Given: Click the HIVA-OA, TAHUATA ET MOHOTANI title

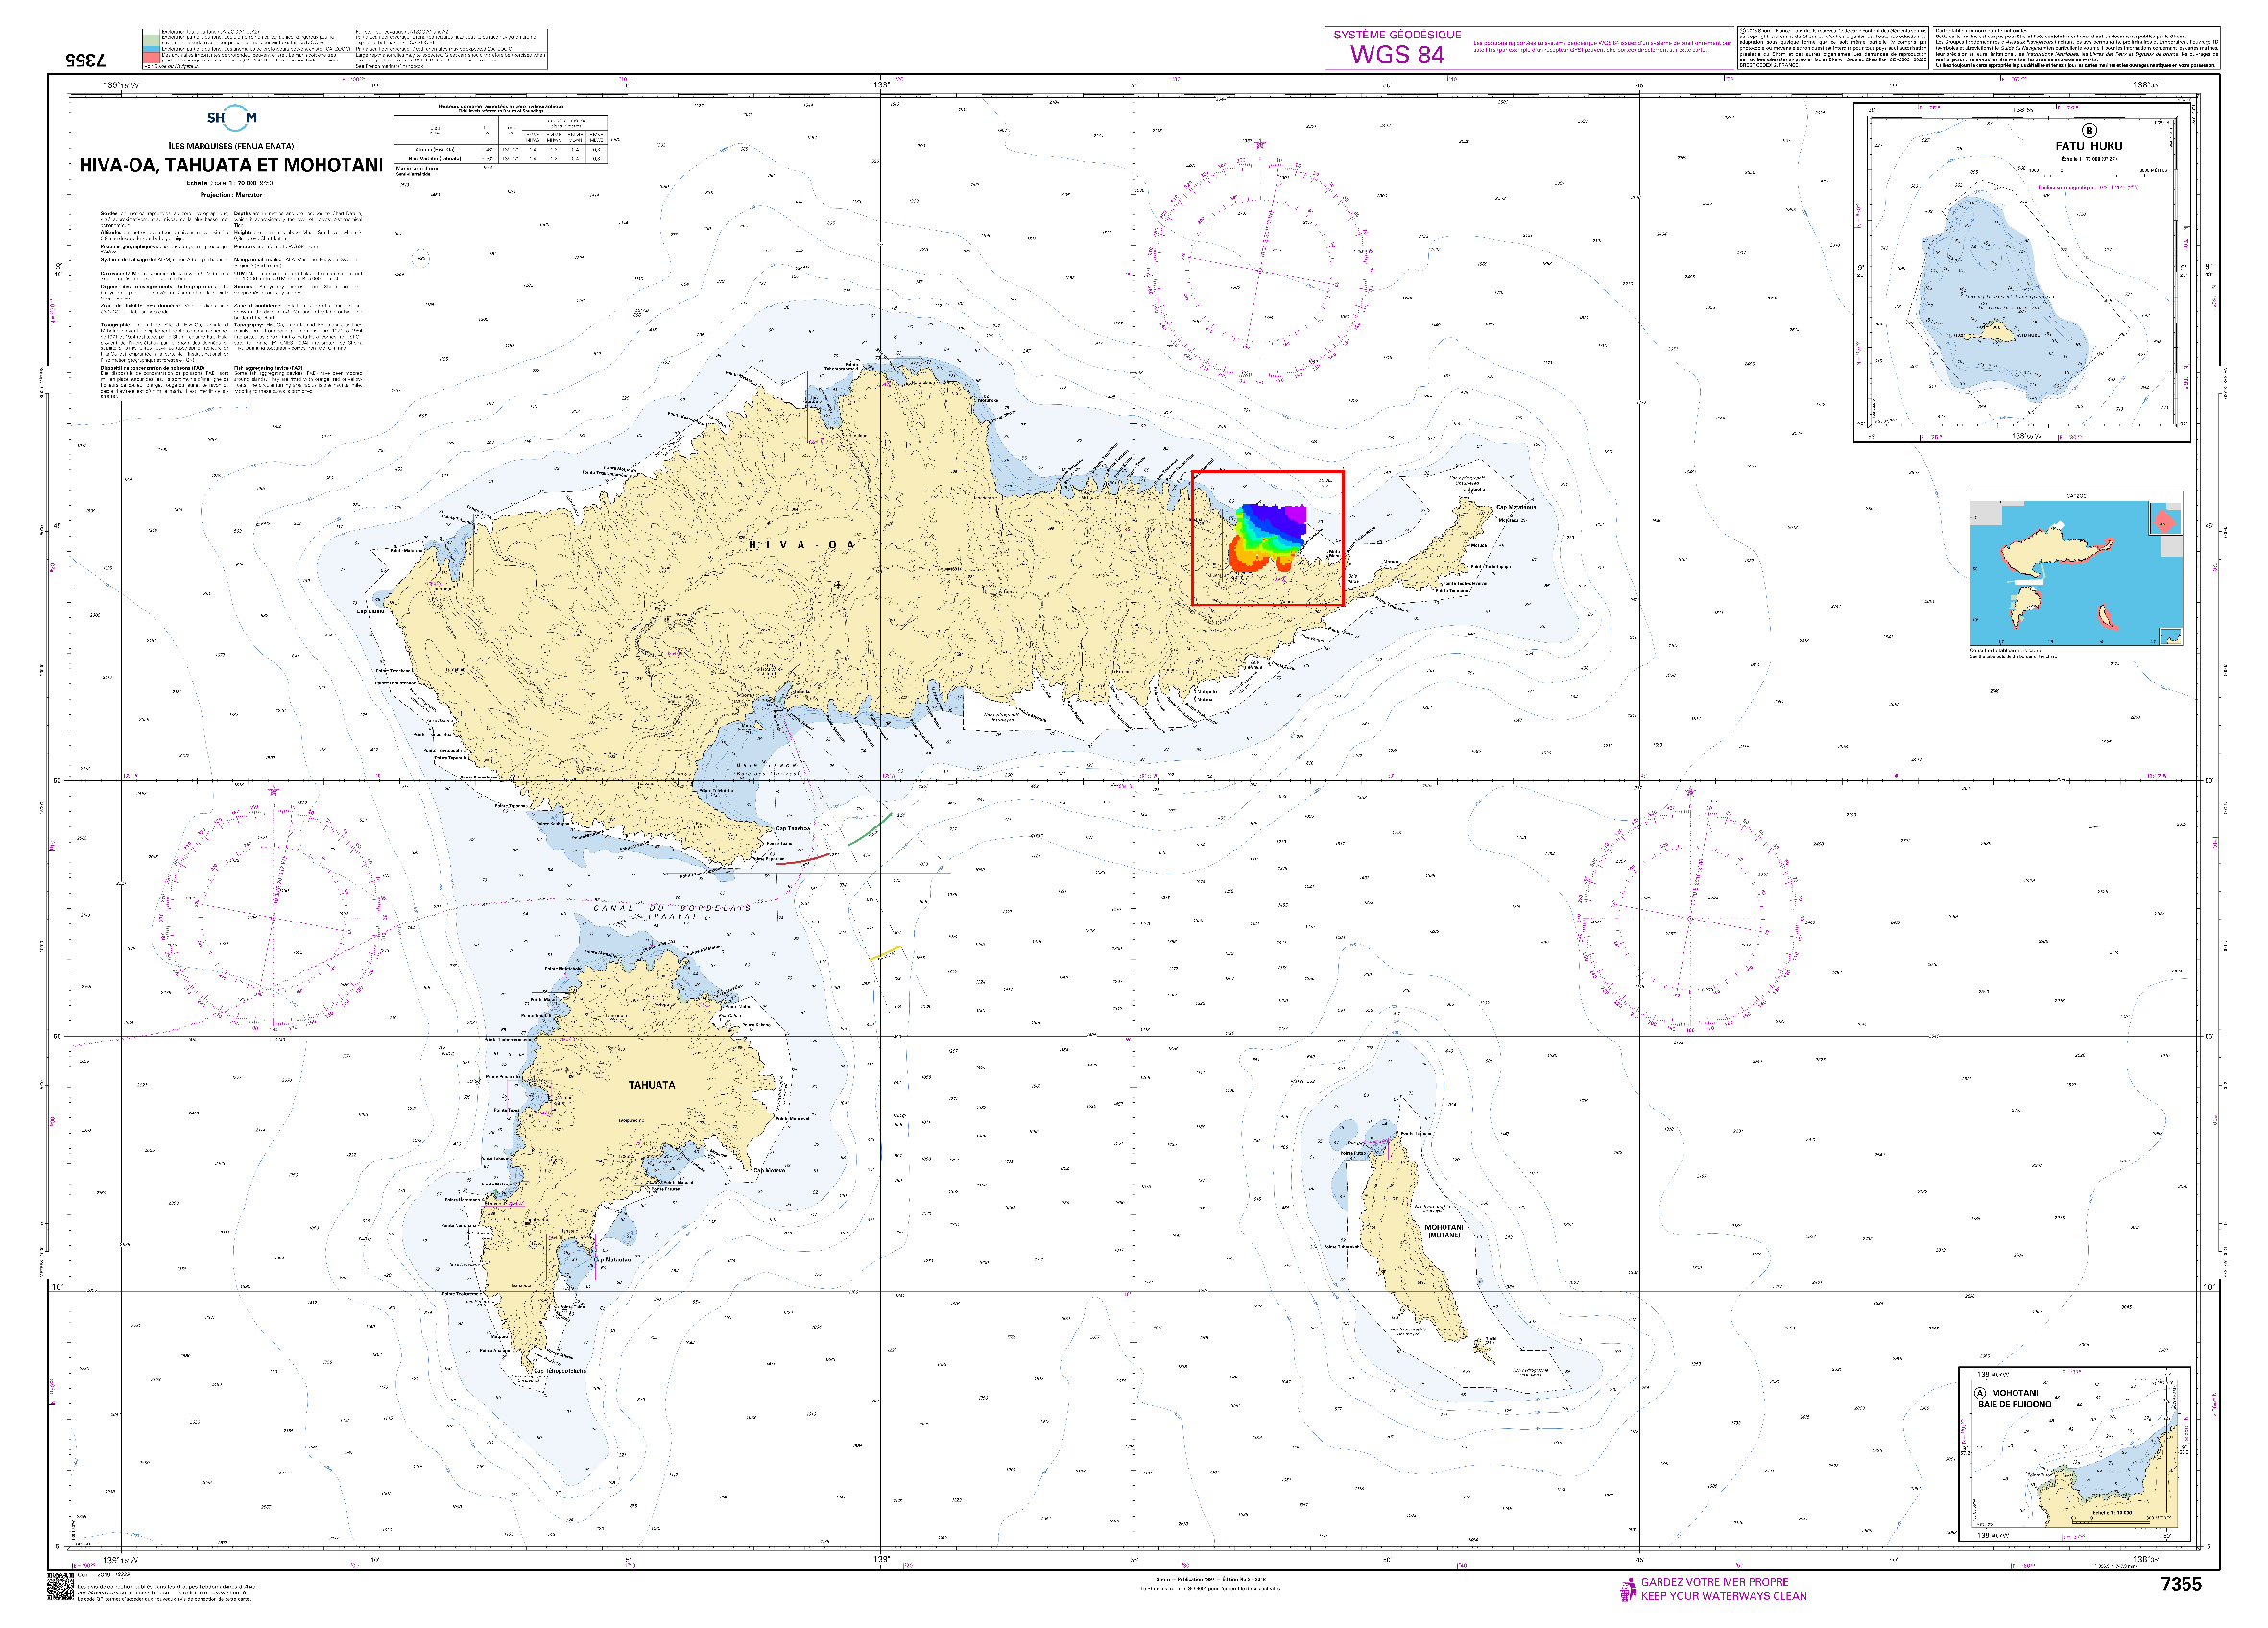Looking at the screenshot, I should 231,165.
